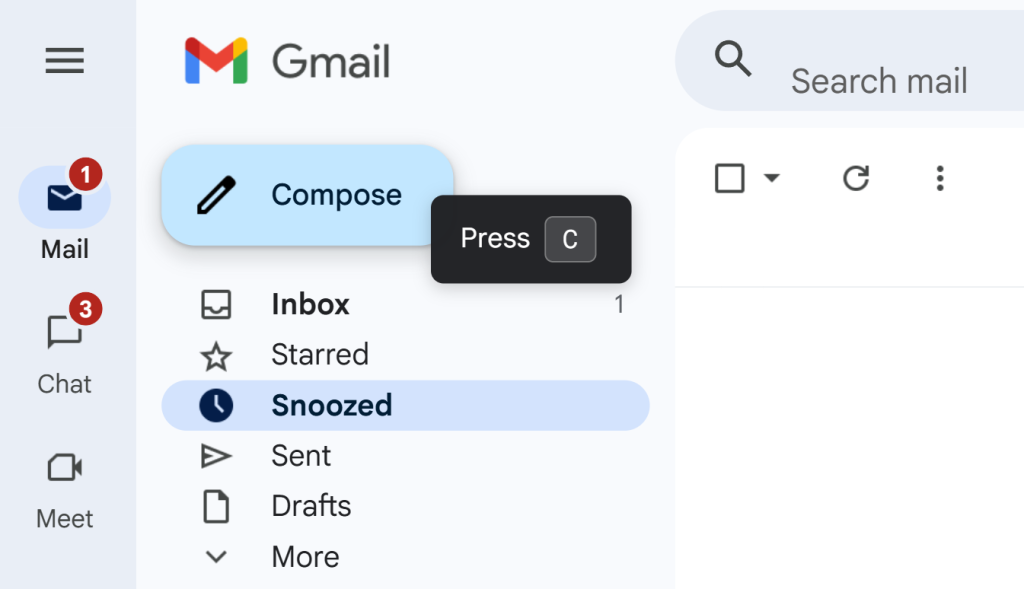Expand the More labels section
The width and height of the screenshot is (1024, 589).
[x=304, y=556]
